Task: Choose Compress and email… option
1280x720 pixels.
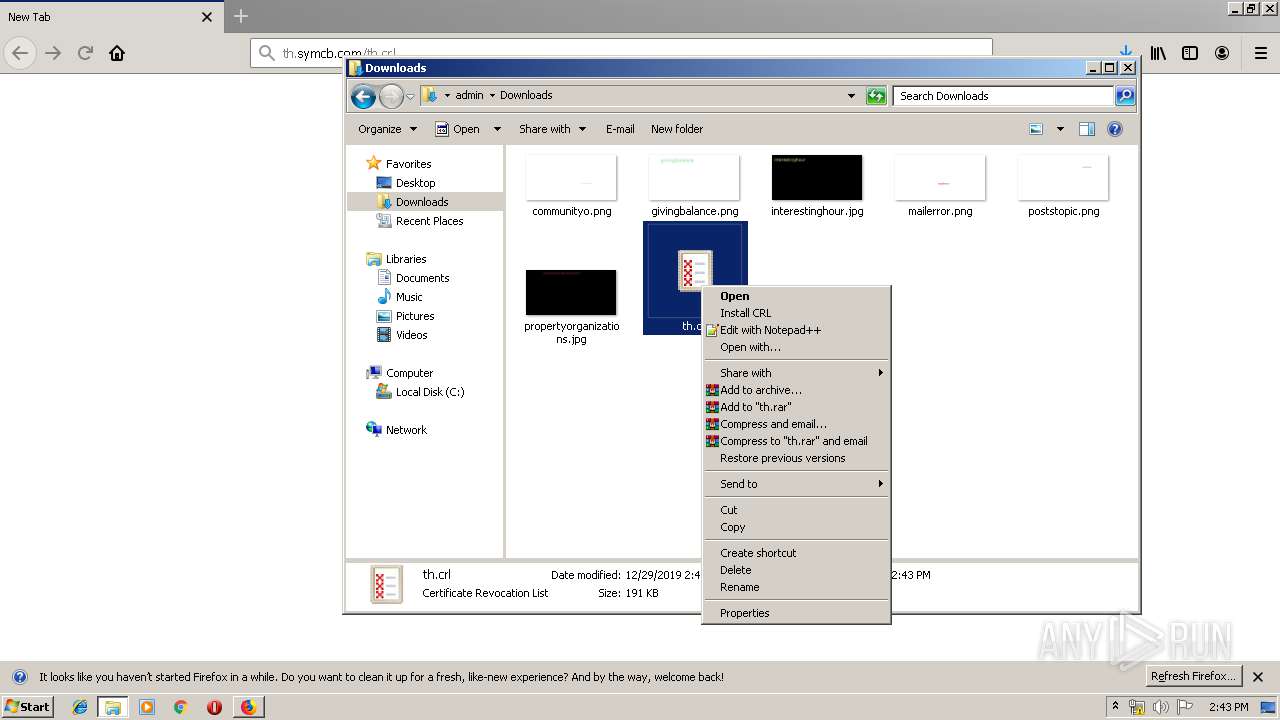Action: [796, 424]
